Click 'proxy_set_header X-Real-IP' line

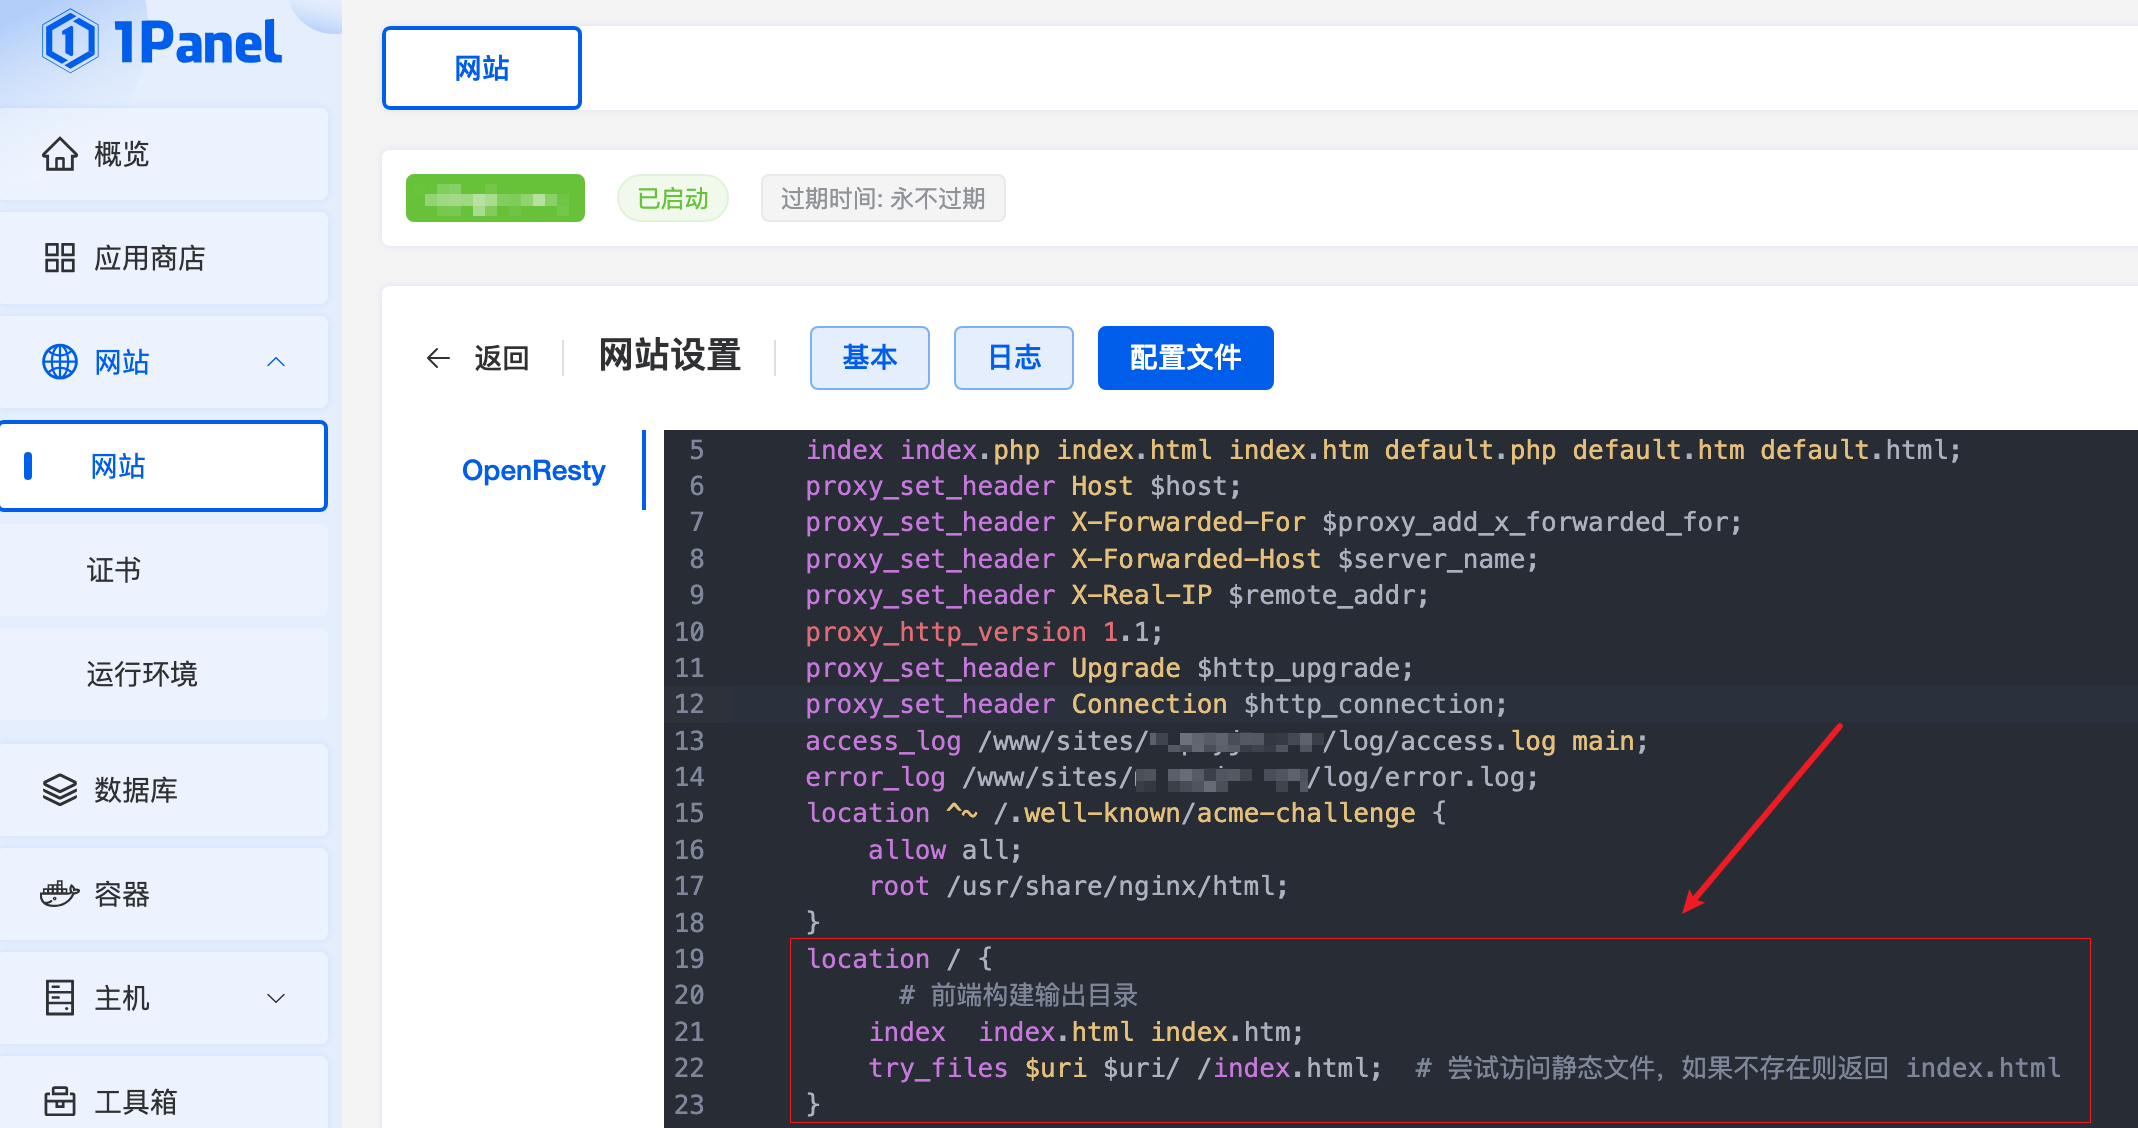point(1117,595)
